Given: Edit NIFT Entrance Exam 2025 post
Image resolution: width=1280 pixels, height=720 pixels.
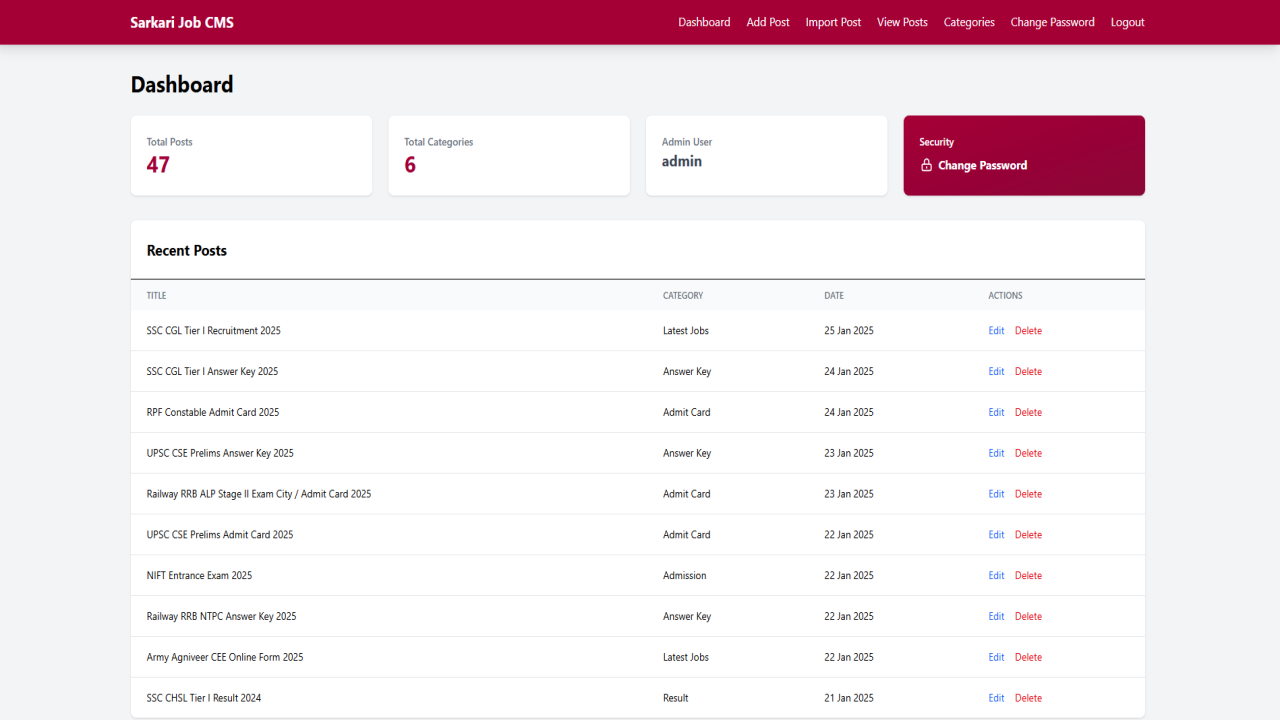Looking at the screenshot, I should 996,576.
